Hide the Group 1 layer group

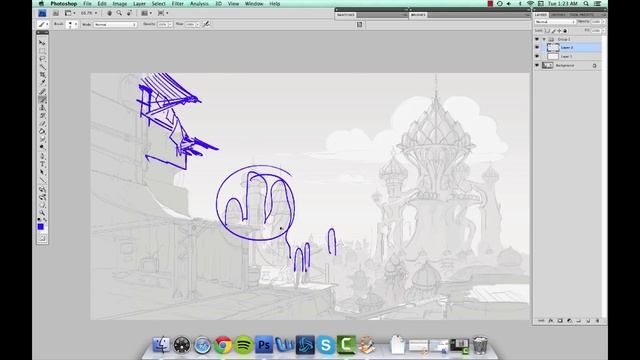537,39
